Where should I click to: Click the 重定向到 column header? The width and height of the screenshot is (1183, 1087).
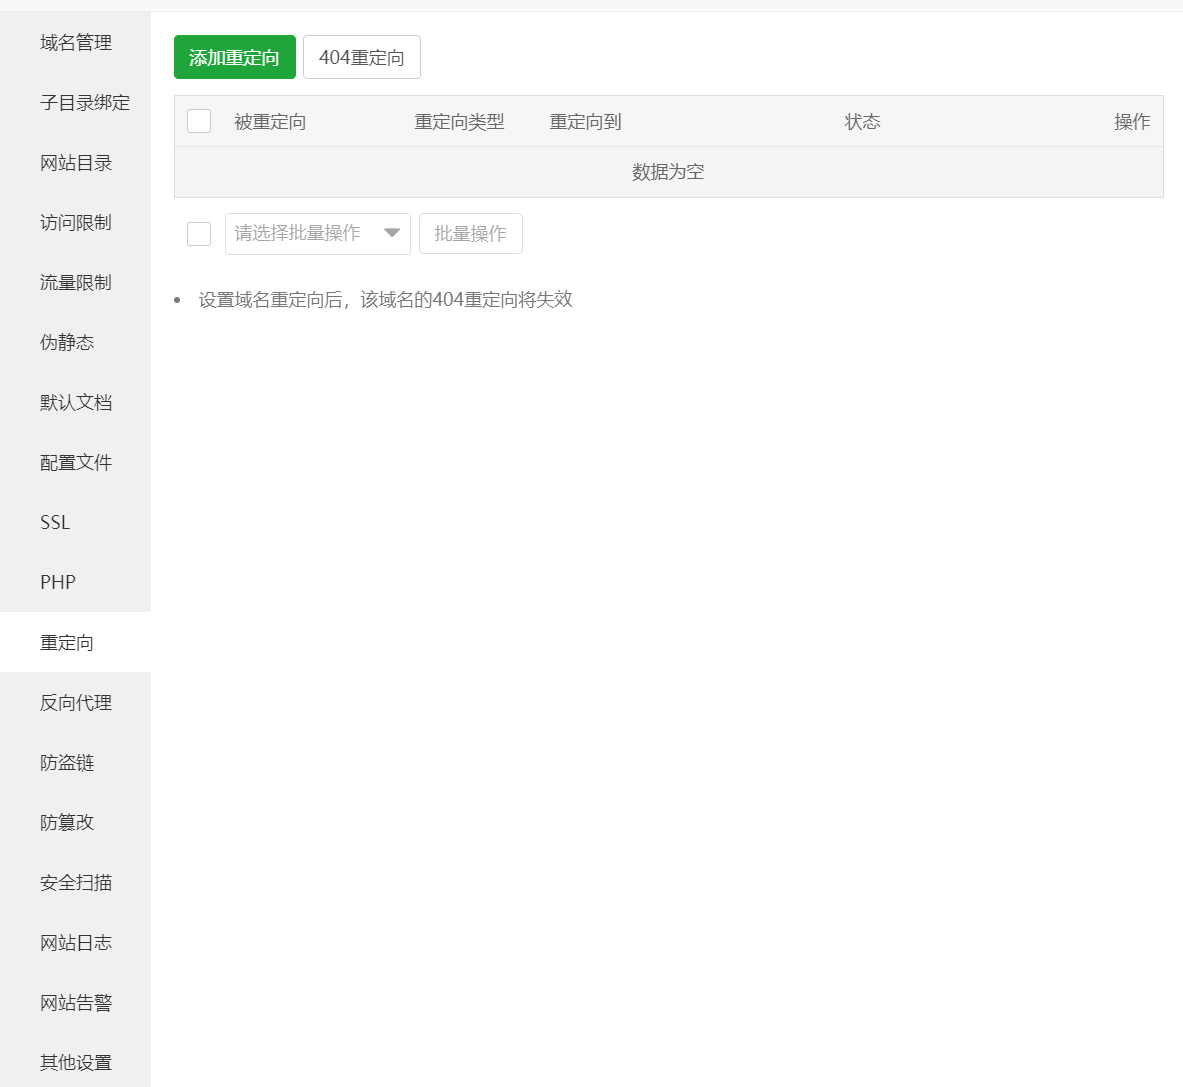[585, 121]
